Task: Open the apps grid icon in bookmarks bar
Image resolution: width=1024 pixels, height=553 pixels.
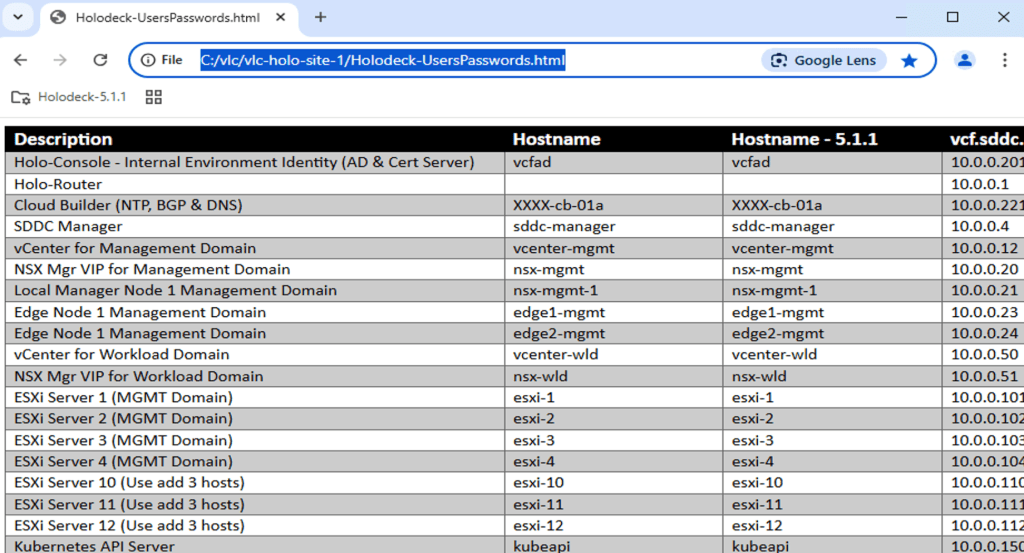Action: [154, 97]
